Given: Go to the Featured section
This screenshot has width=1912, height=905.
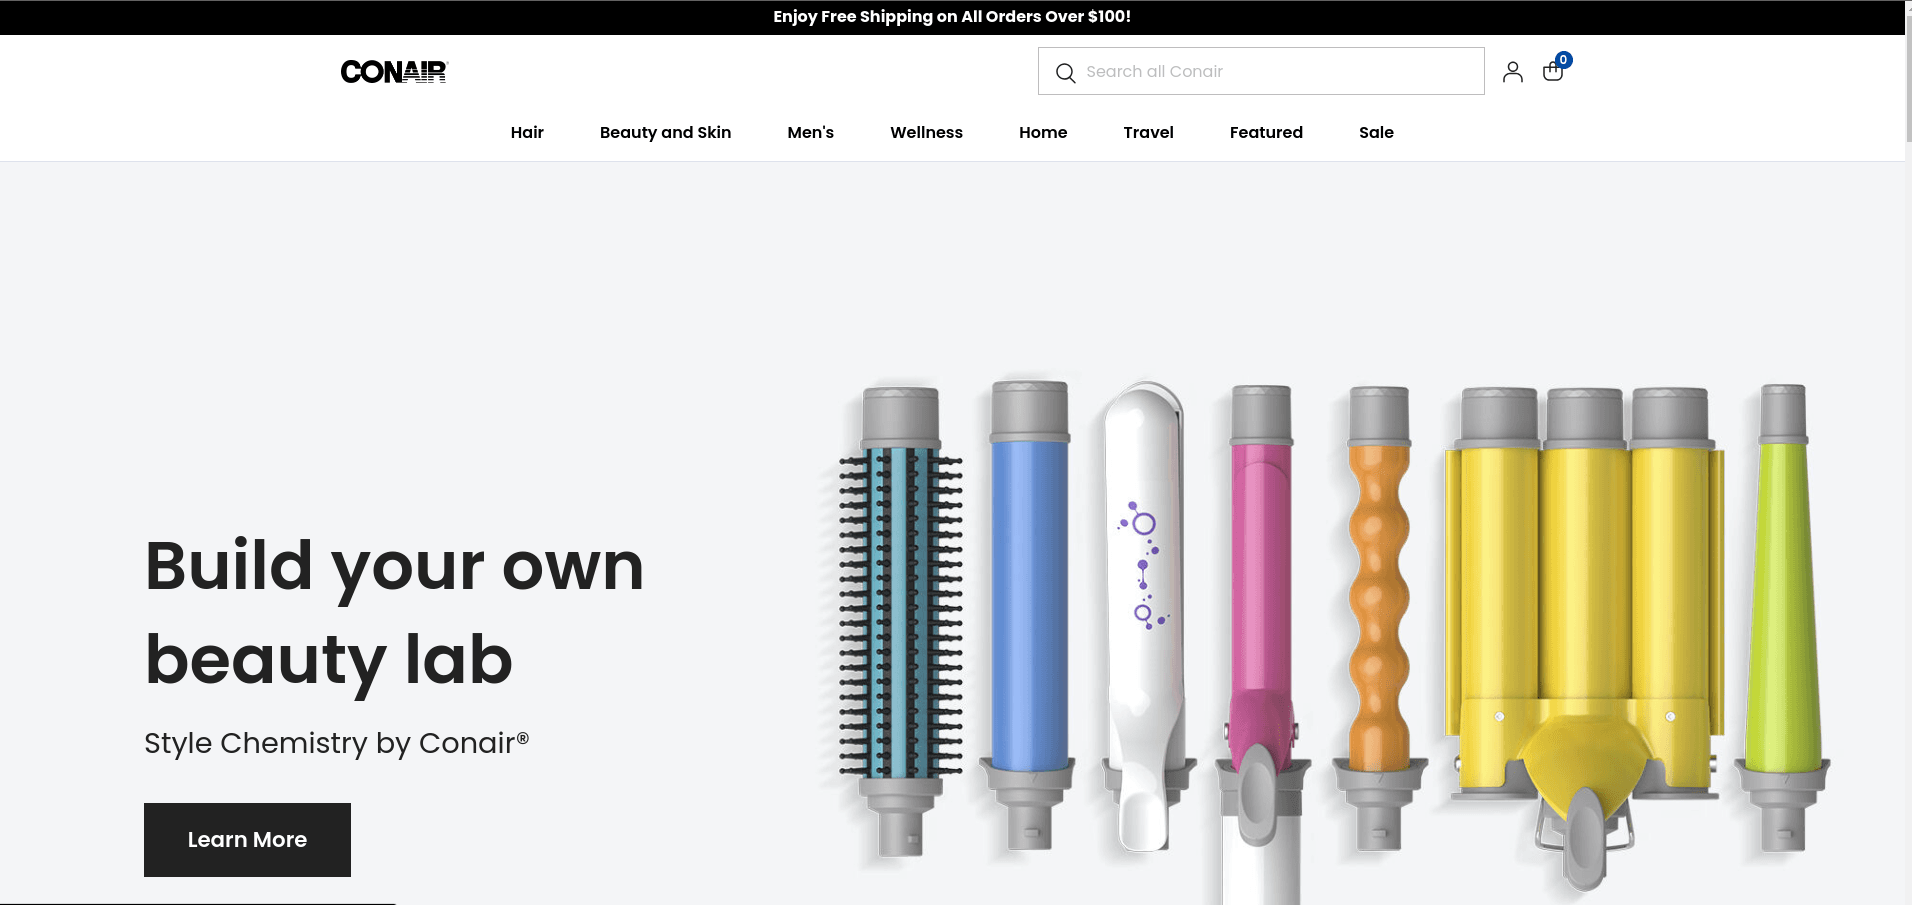Looking at the screenshot, I should click(1266, 133).
